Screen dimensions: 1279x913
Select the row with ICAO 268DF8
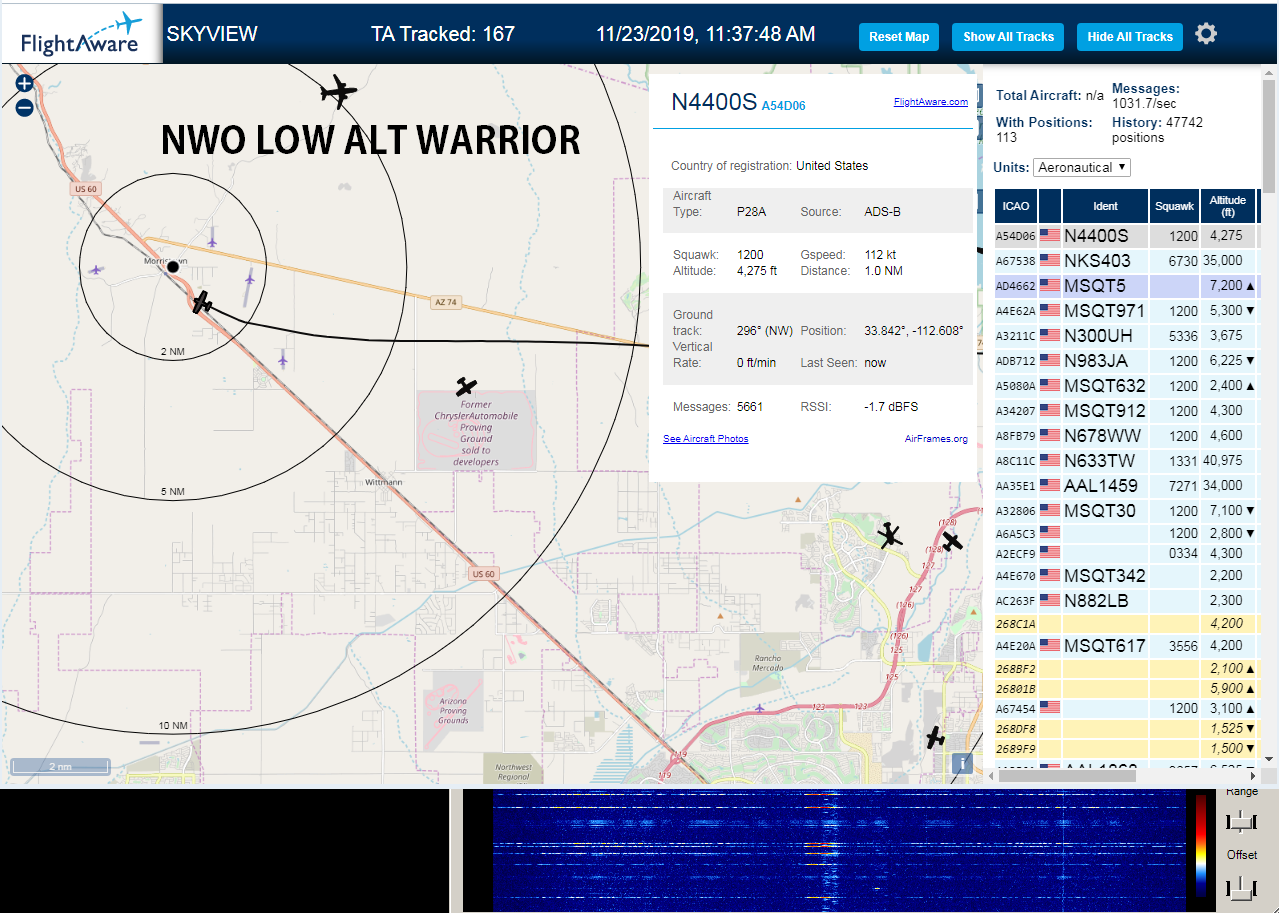pos(1126,728)
